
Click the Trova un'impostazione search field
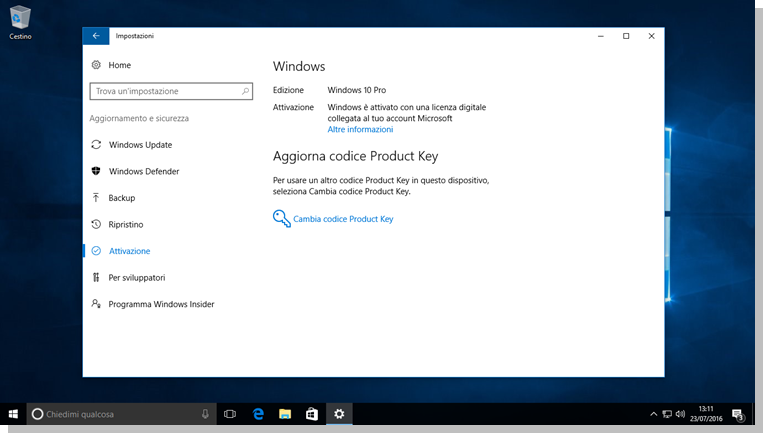[165, 91]
